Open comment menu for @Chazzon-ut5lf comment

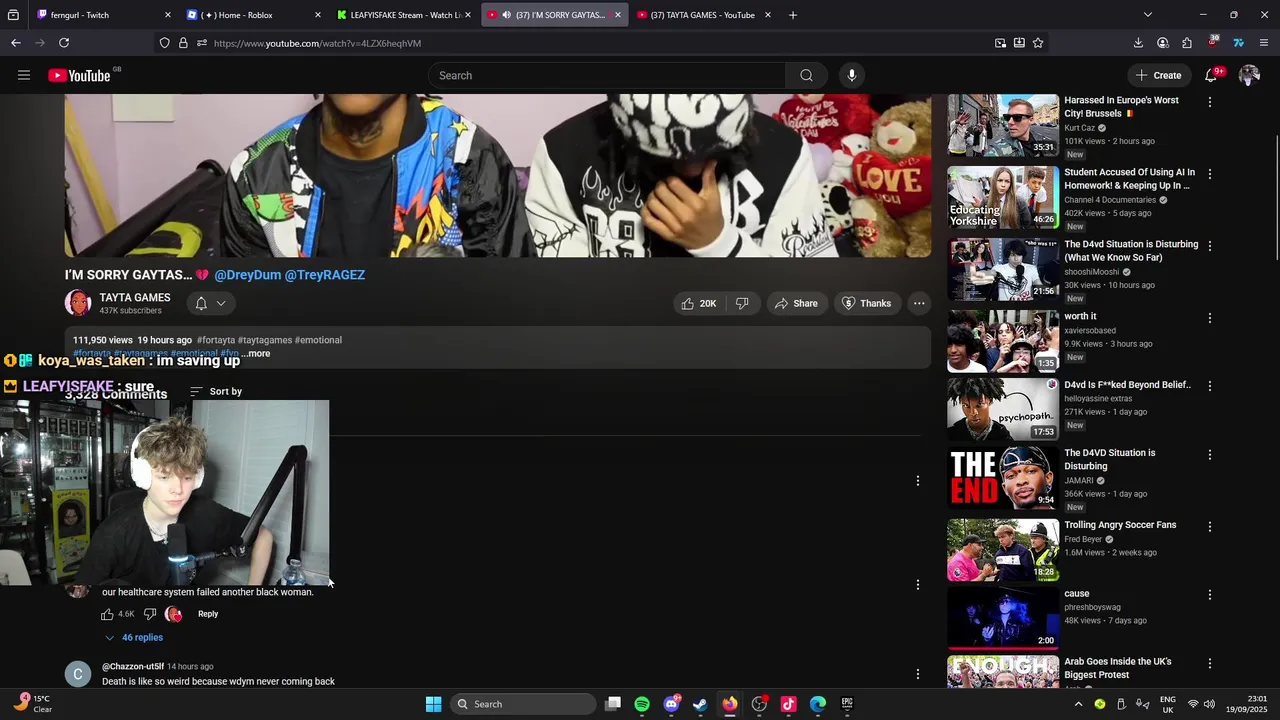click(x=918, y=674)
